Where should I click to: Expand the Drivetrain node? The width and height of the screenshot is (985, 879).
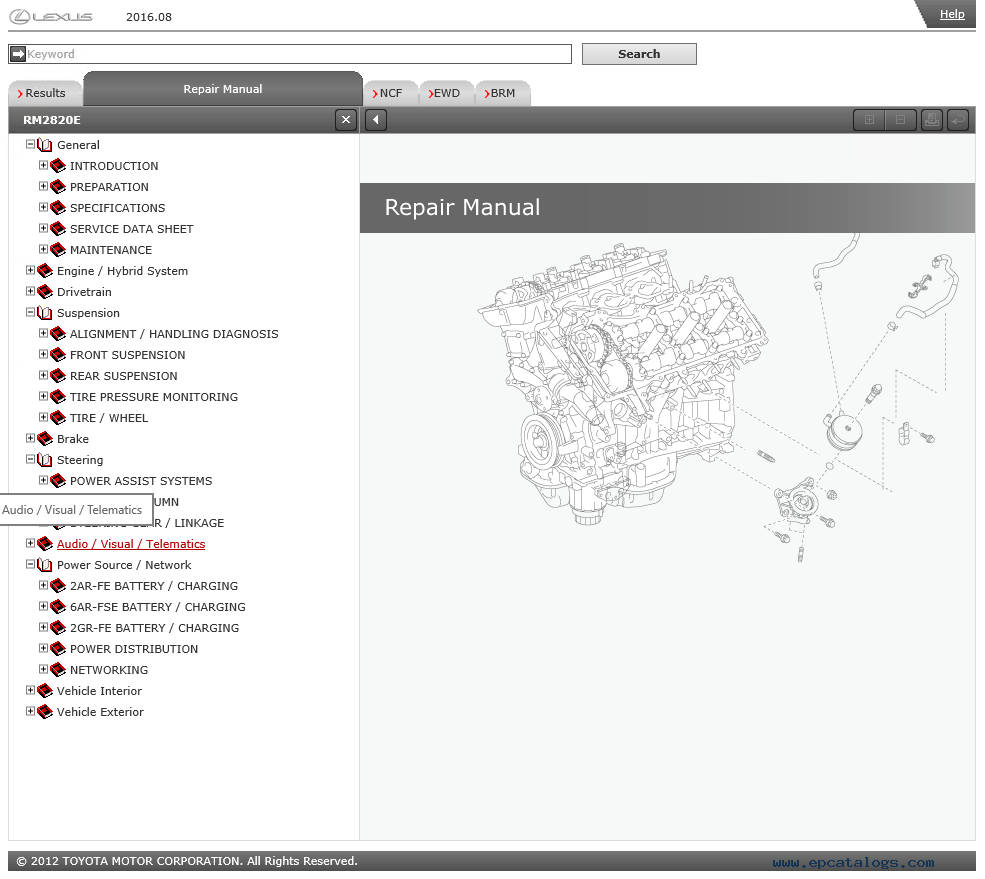pyautogui.click(x=30, y=291)
